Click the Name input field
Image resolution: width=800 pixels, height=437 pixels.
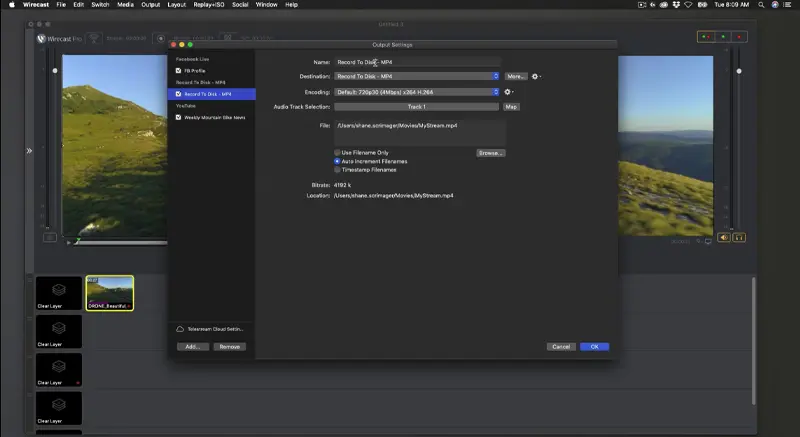coord(417,62)
